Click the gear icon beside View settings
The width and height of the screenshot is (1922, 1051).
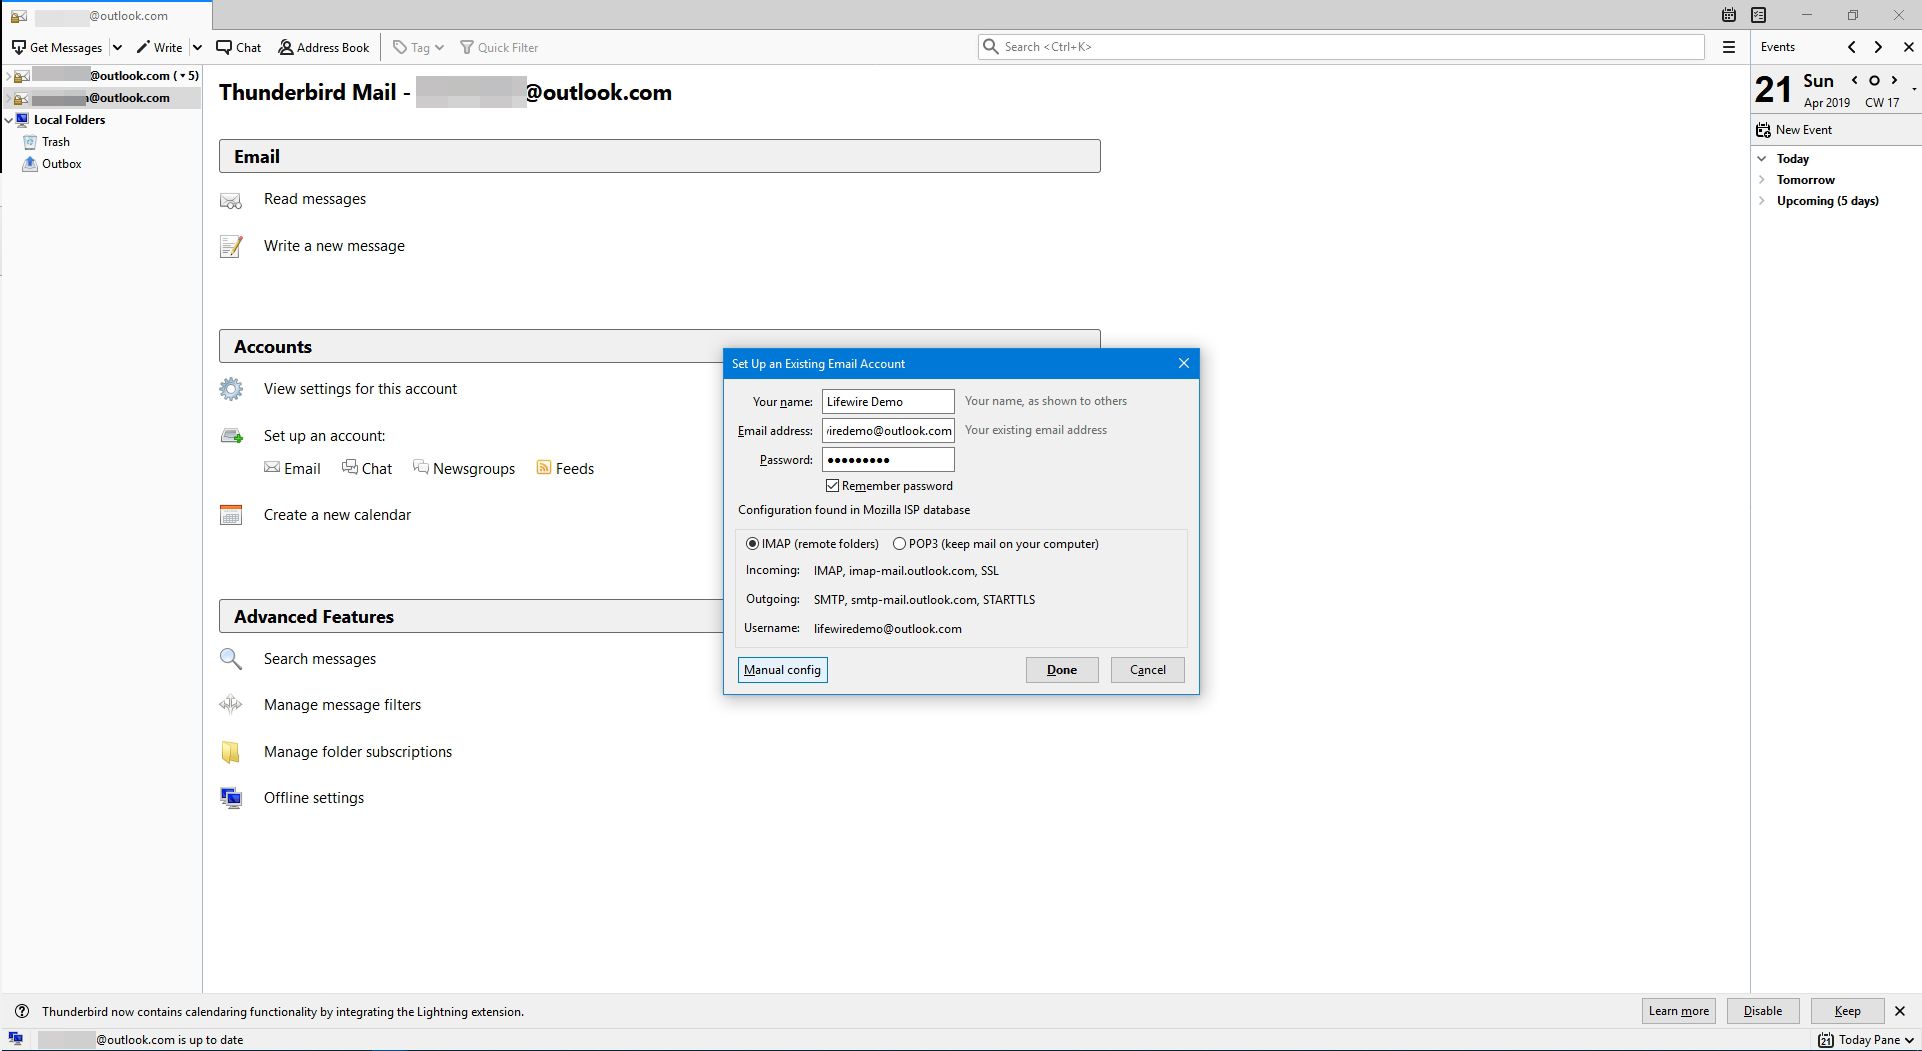point(231,389)
